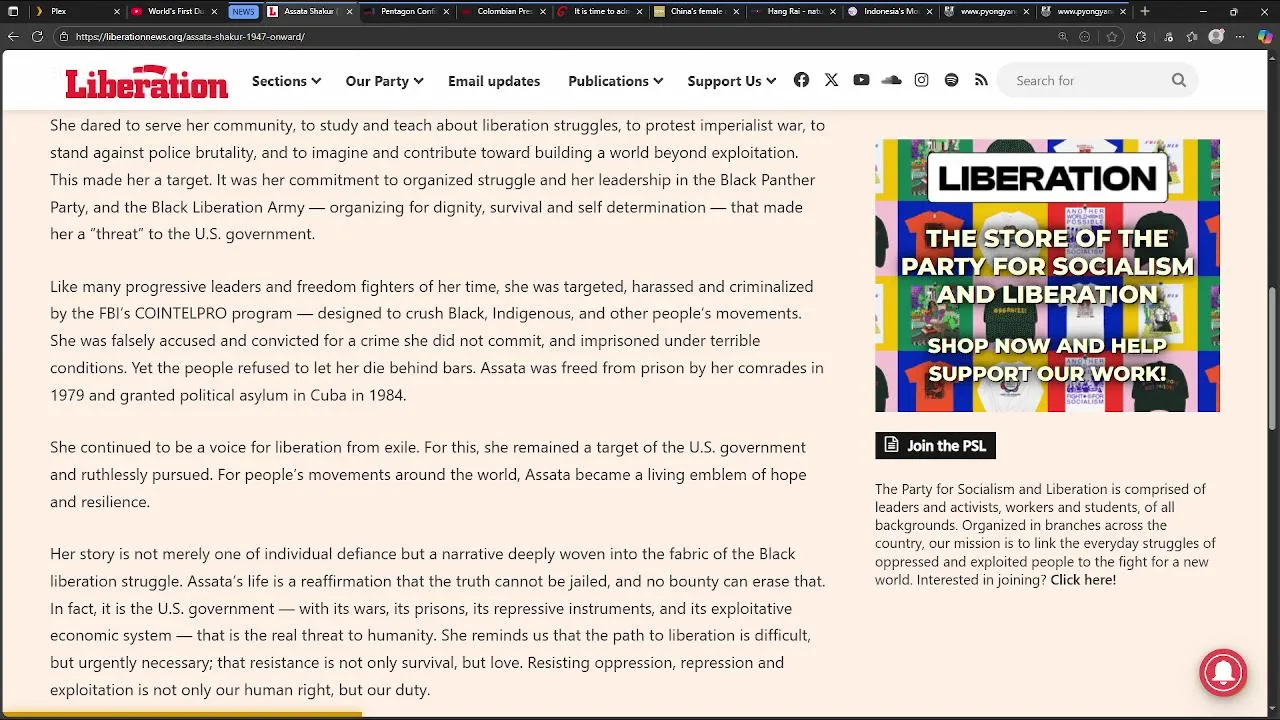Viewport: 1280px width, 720px height.
Task: Expand the Support Us dropdown menu
Action: (x=731, y=81)
